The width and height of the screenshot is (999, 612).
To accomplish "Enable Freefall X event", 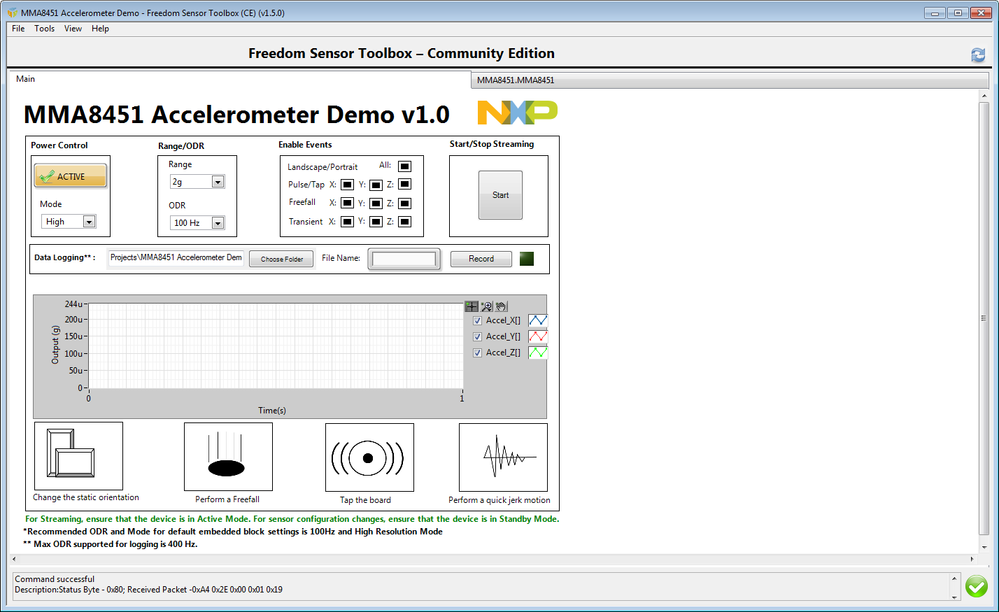I will 347,203.
